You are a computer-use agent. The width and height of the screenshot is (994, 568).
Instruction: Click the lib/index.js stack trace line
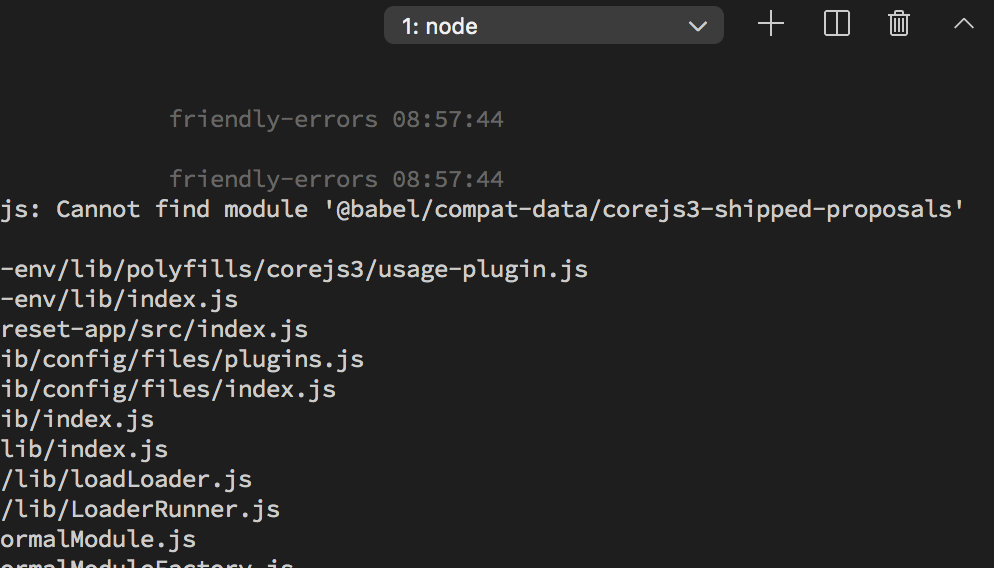[x=84, y=449]
